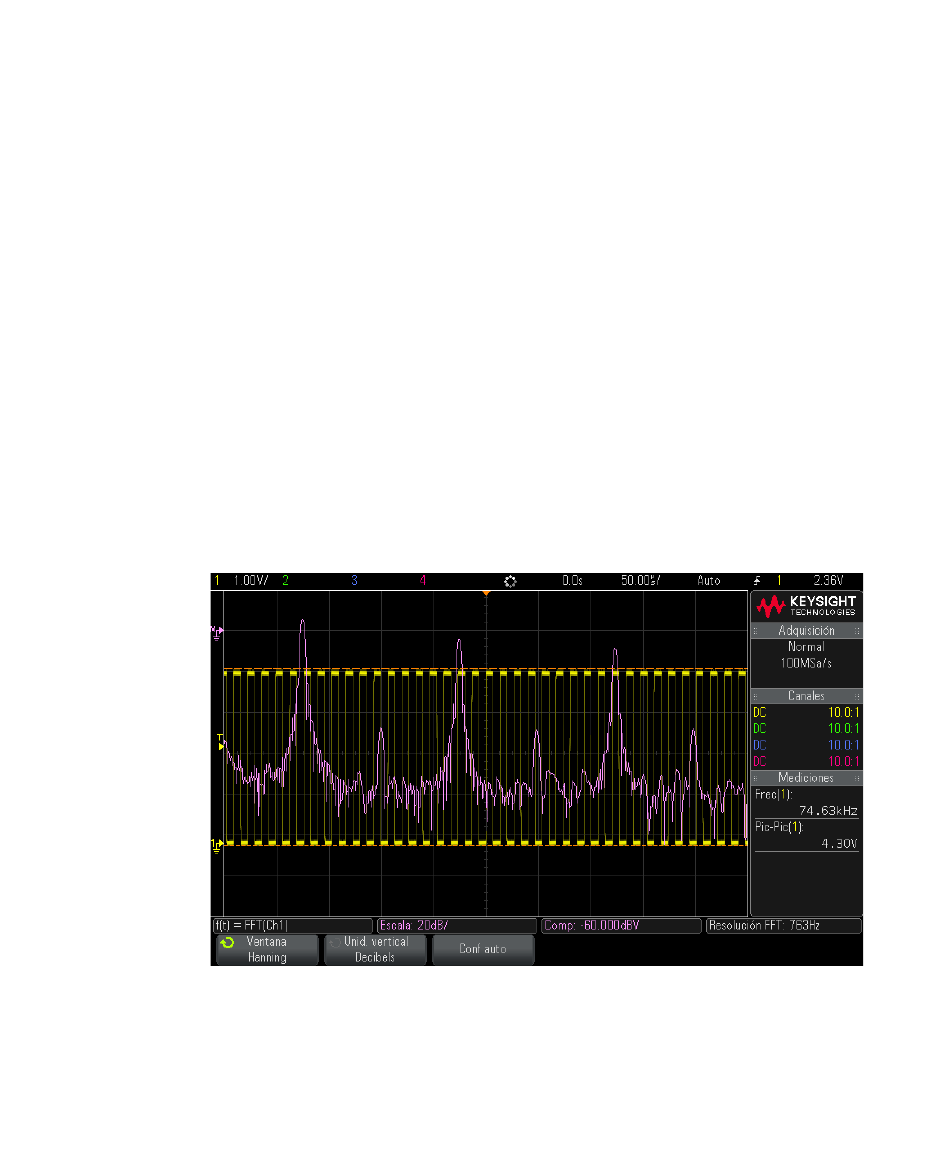Click the 2.36V trigger level value
Screen dimensions: 950x1165
point(828,580)
